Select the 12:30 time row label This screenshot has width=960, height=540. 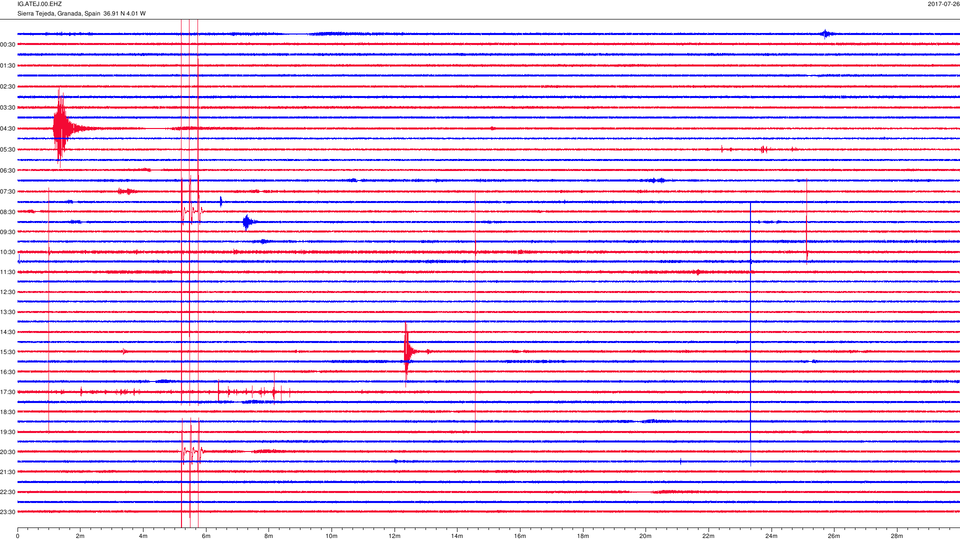(8, 292)
